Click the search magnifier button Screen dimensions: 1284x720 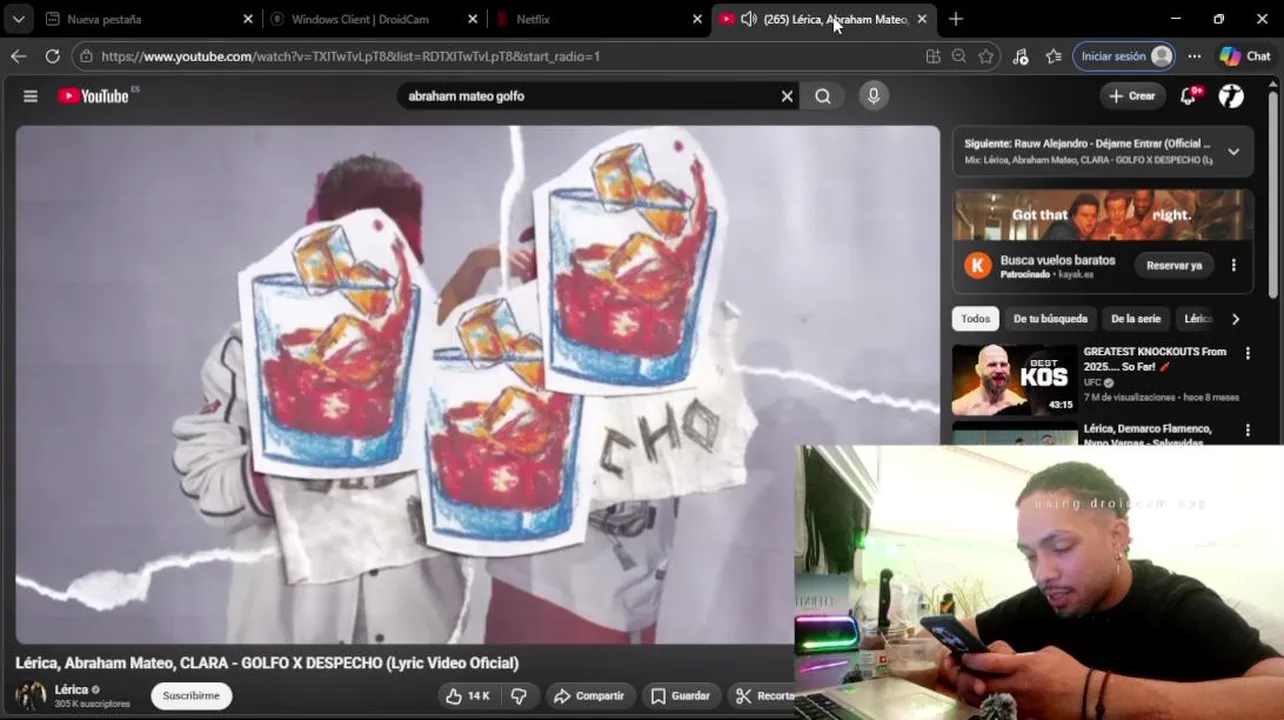[x=823, y=96]
